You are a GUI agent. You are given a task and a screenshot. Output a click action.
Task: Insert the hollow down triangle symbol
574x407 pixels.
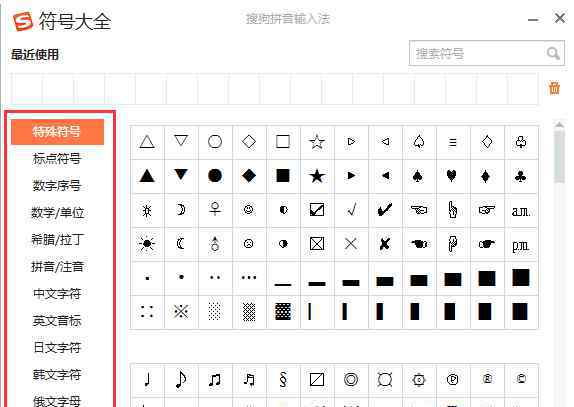[181, 142]
